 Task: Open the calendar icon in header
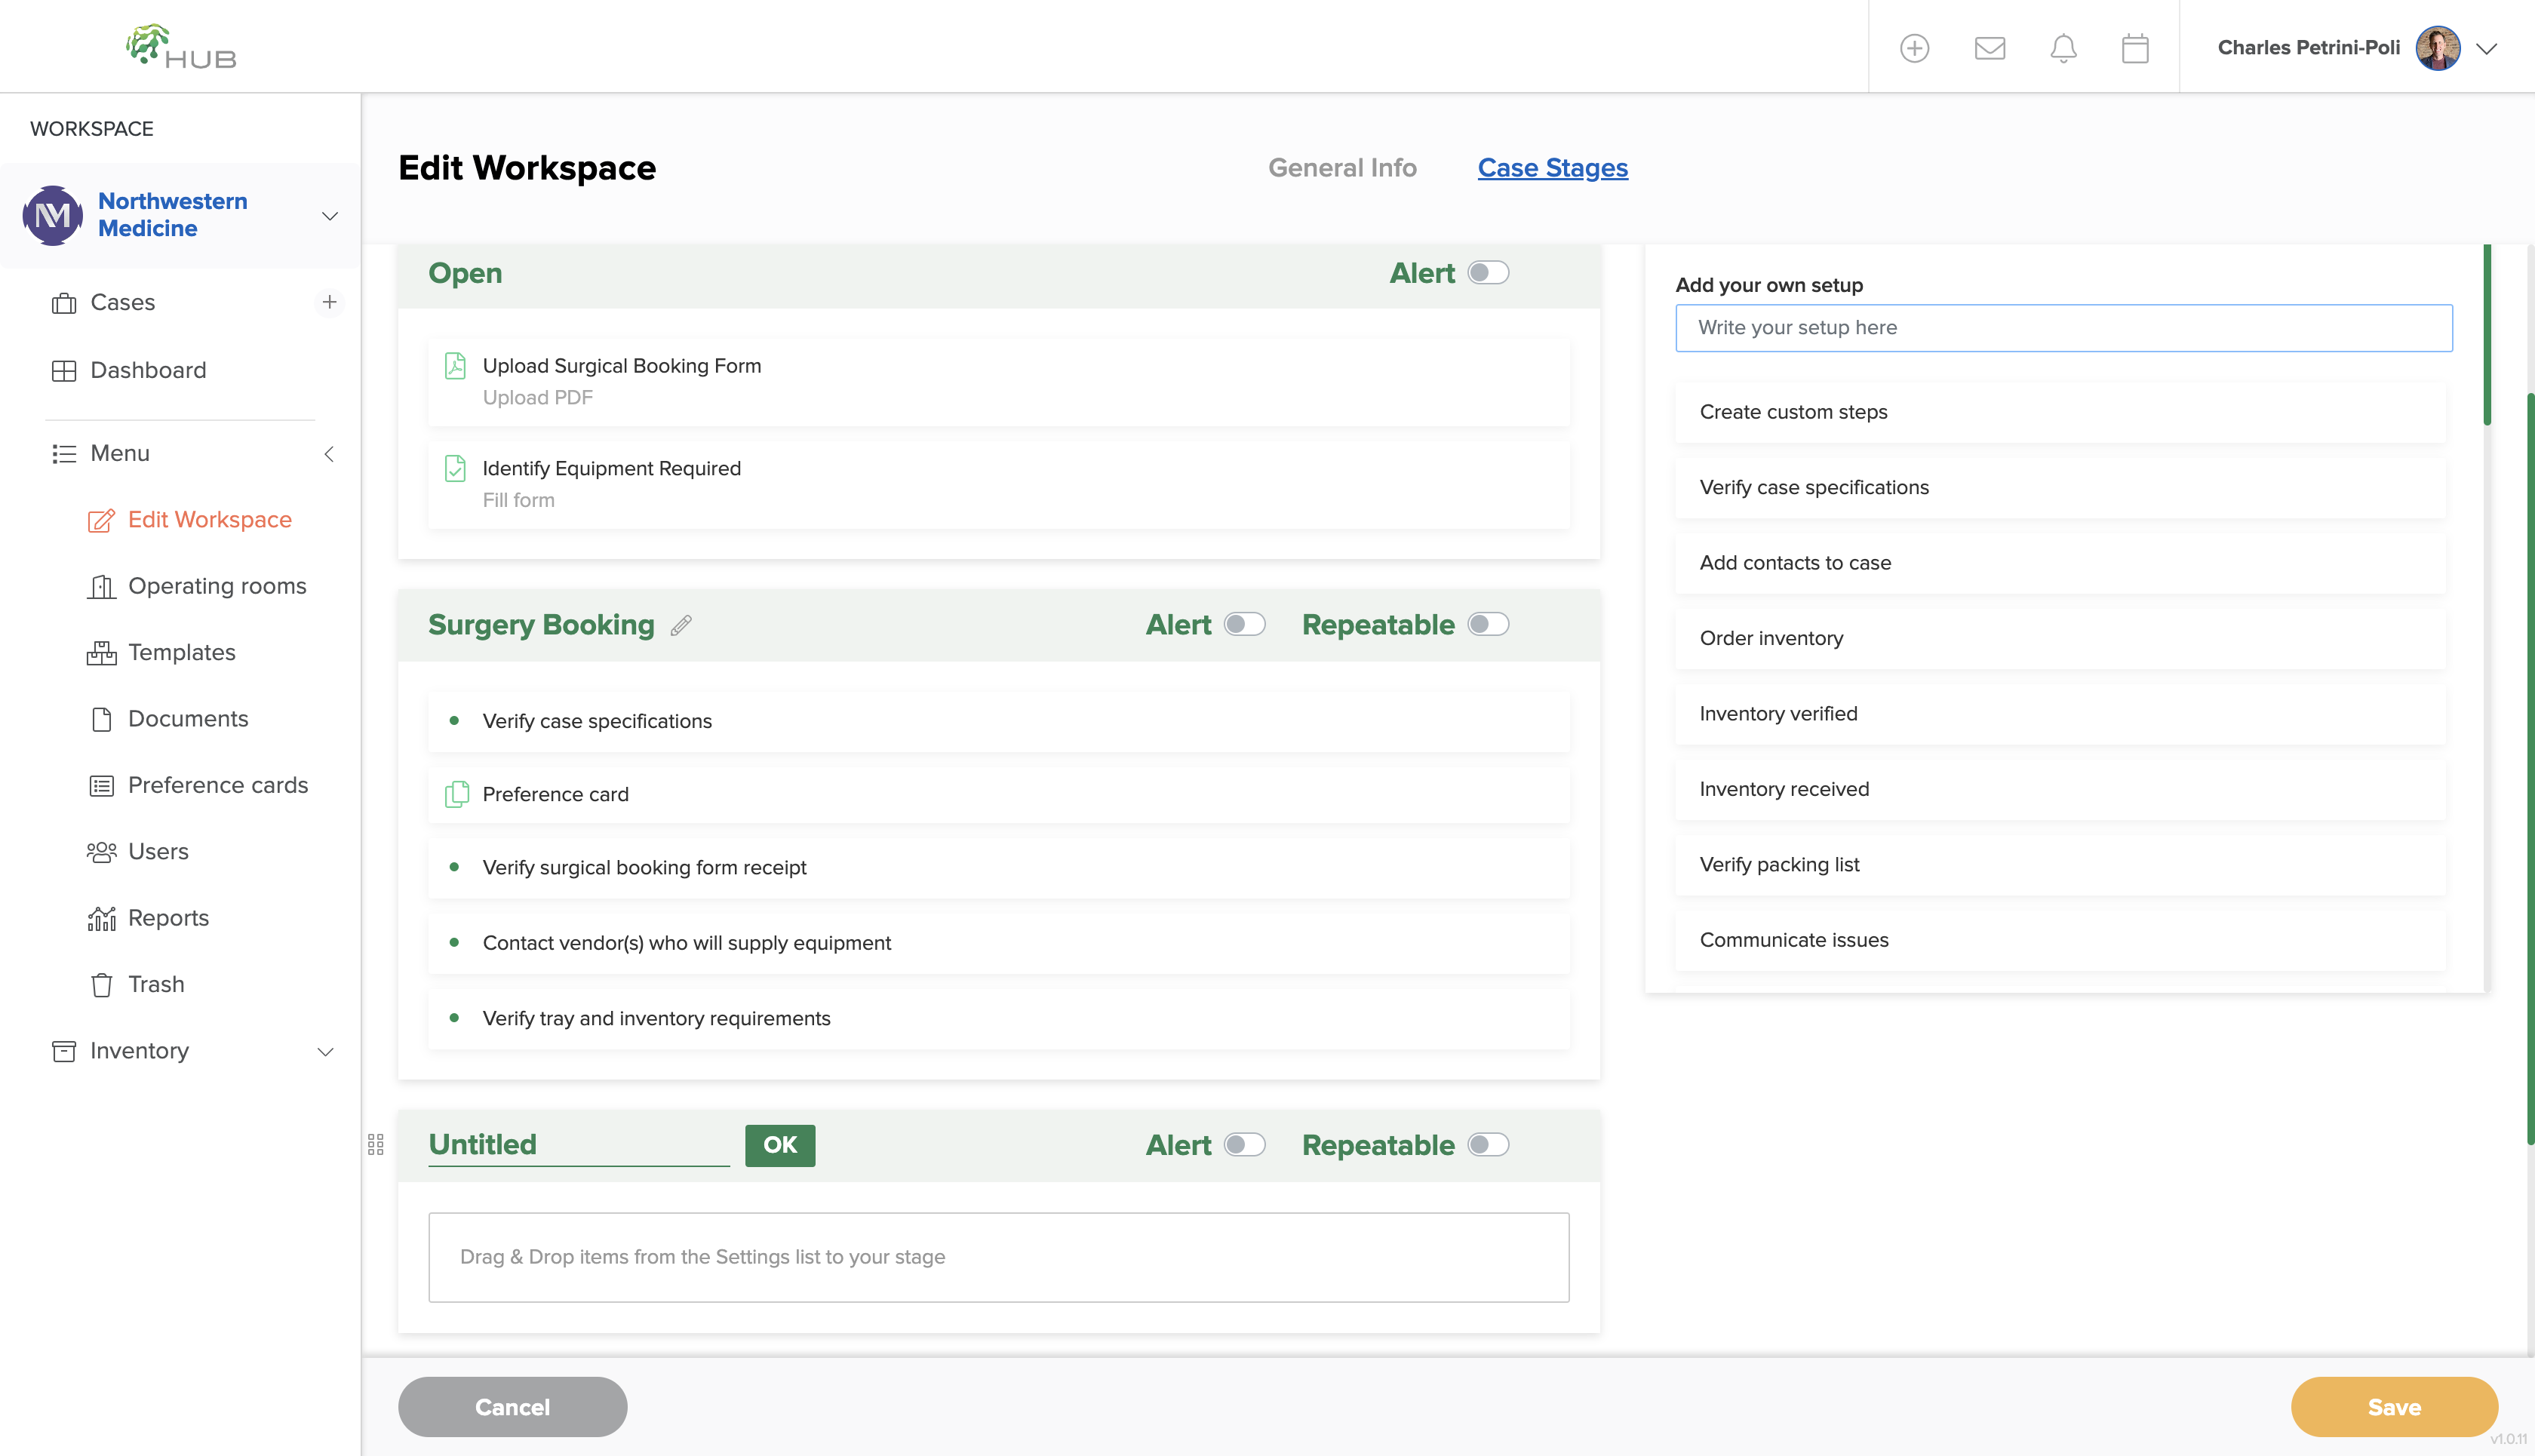pos(2135,48)
